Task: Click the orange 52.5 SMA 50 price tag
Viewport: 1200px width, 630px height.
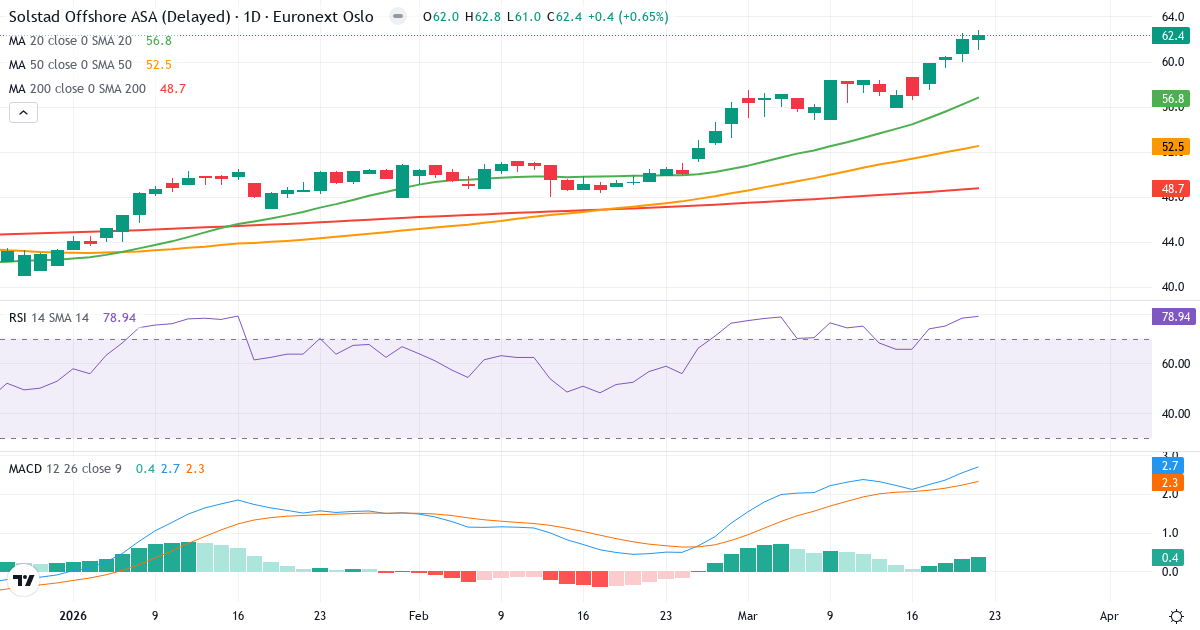Action: pos(1168,147)
